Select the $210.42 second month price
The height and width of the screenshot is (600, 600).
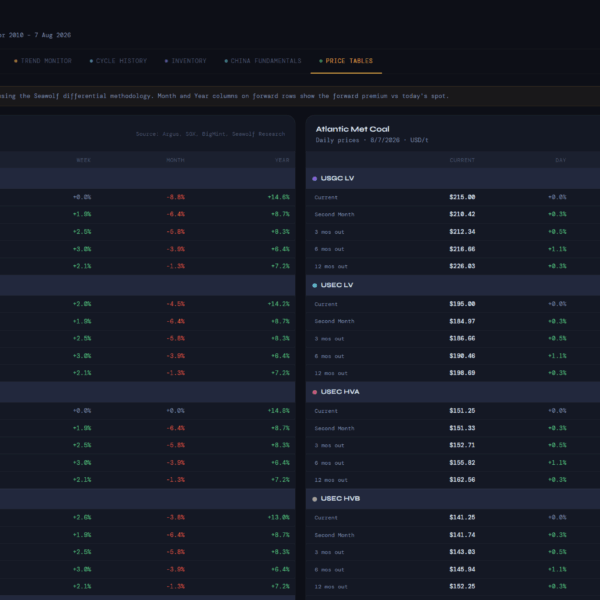462,214
